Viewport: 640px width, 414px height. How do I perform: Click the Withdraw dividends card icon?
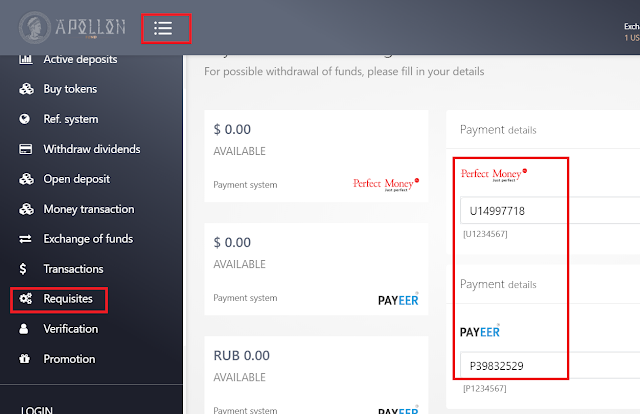pos(25,149)
